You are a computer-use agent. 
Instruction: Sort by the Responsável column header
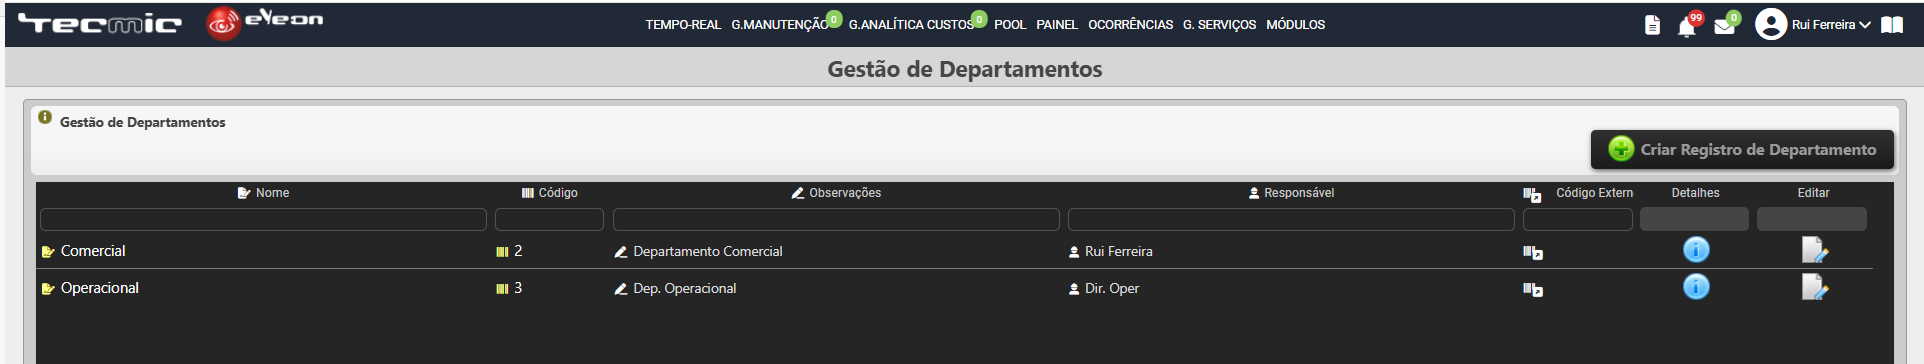pyautogui.click(x=1291, y=193)
